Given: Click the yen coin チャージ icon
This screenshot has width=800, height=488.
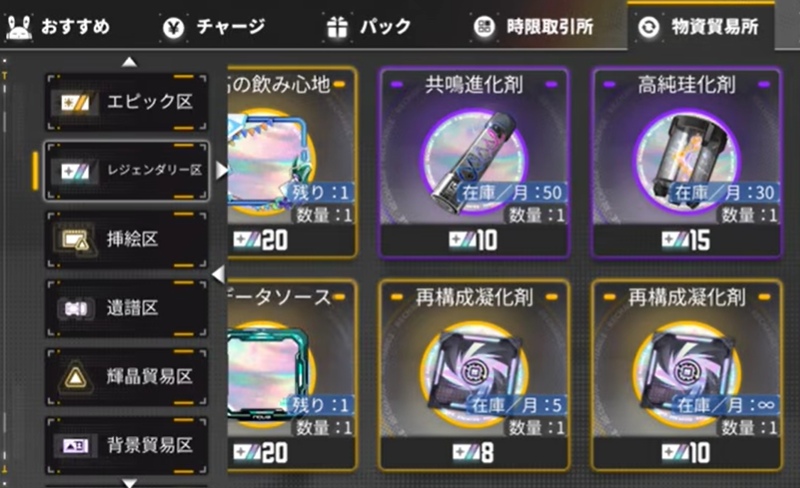Looking at the screenshot, I should 173,28.
